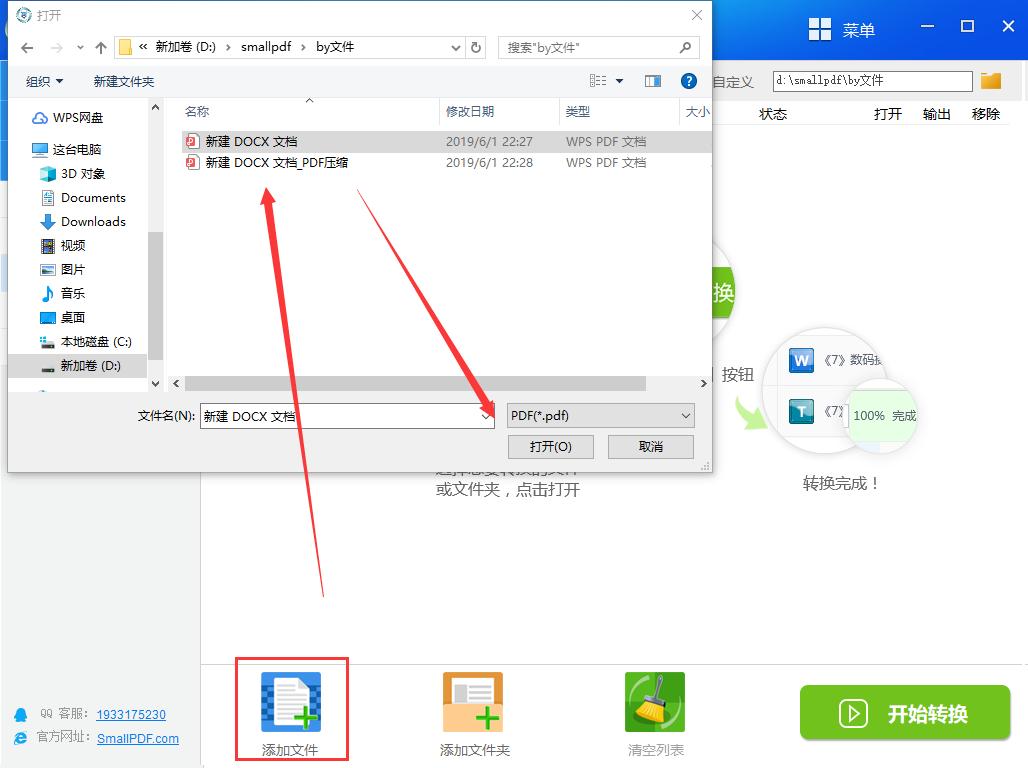
Task: Click the yellow folder icon beside the output path
Action: [991, 81]
